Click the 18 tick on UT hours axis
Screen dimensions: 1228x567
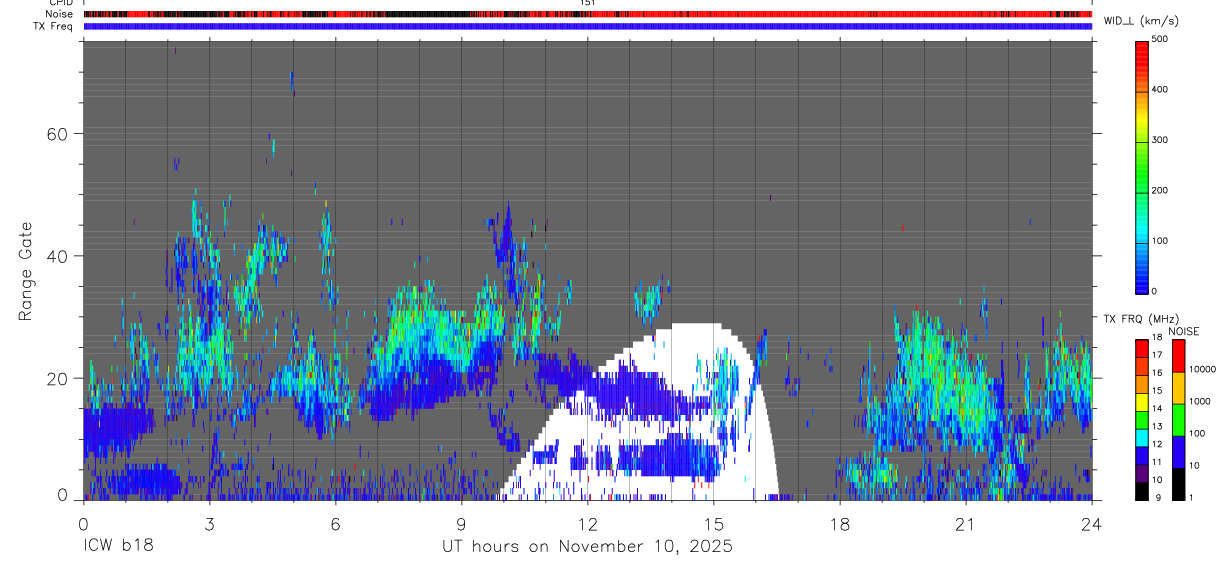point(840,523)
